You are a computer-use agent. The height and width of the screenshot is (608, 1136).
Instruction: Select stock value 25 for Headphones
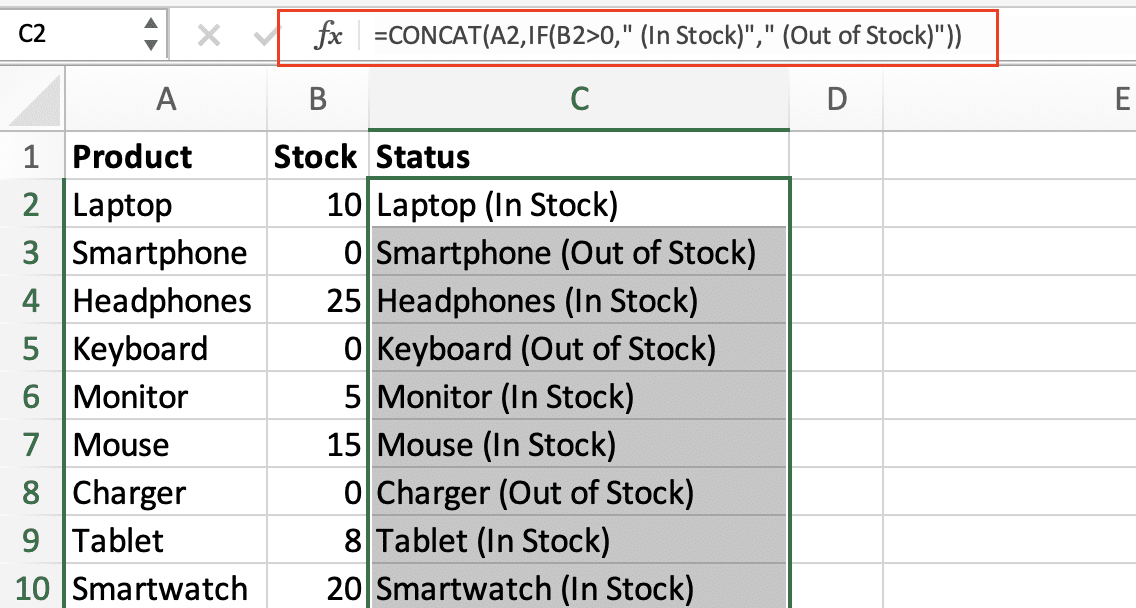[x=317, y=301]
